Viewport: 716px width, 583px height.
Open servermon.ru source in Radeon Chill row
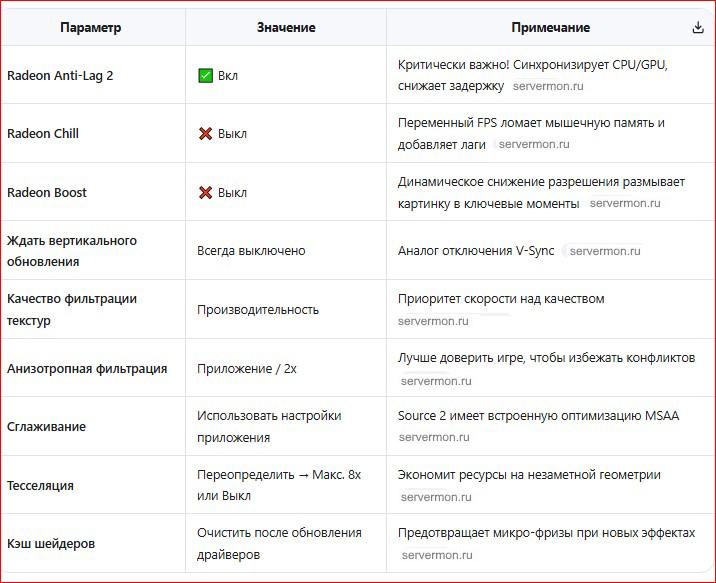[533, 144]
